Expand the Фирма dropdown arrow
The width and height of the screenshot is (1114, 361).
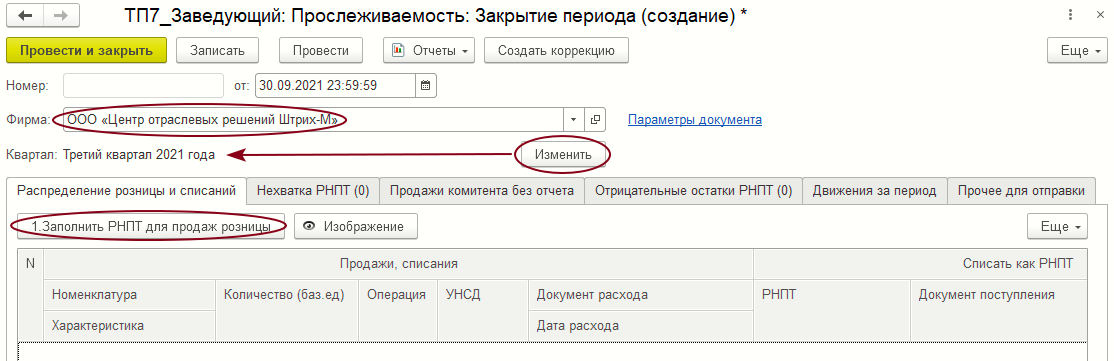(x=574, y=120)
